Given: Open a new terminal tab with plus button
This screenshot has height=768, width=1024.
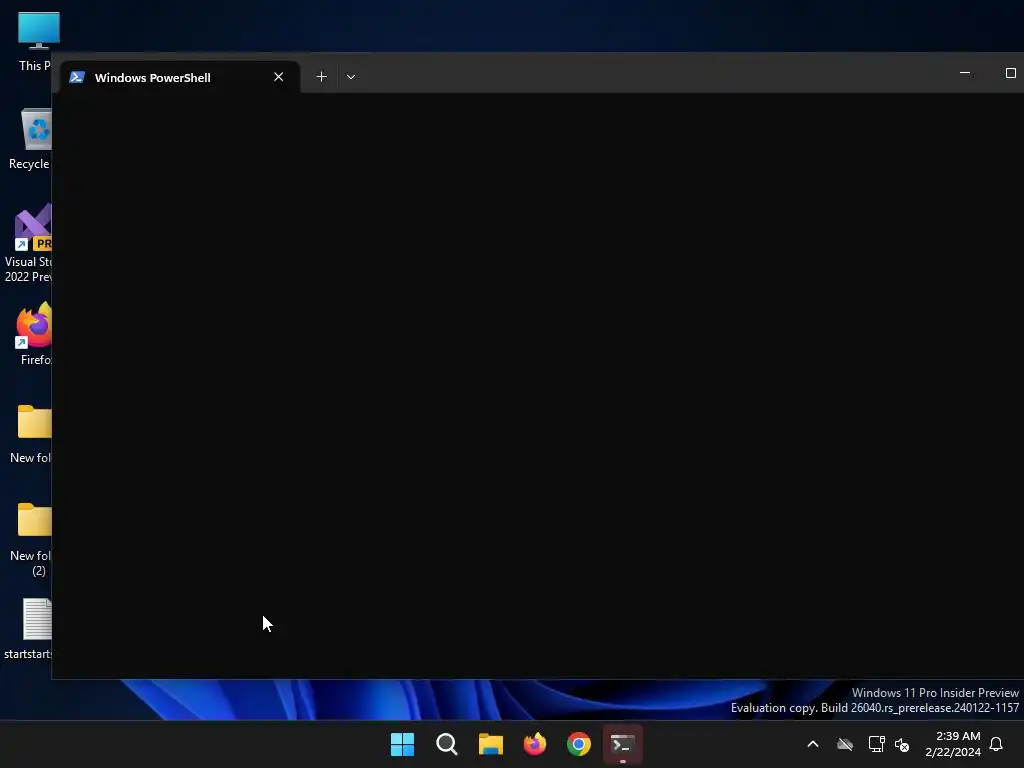Looking at the screenshot, I should pos(321,77).
